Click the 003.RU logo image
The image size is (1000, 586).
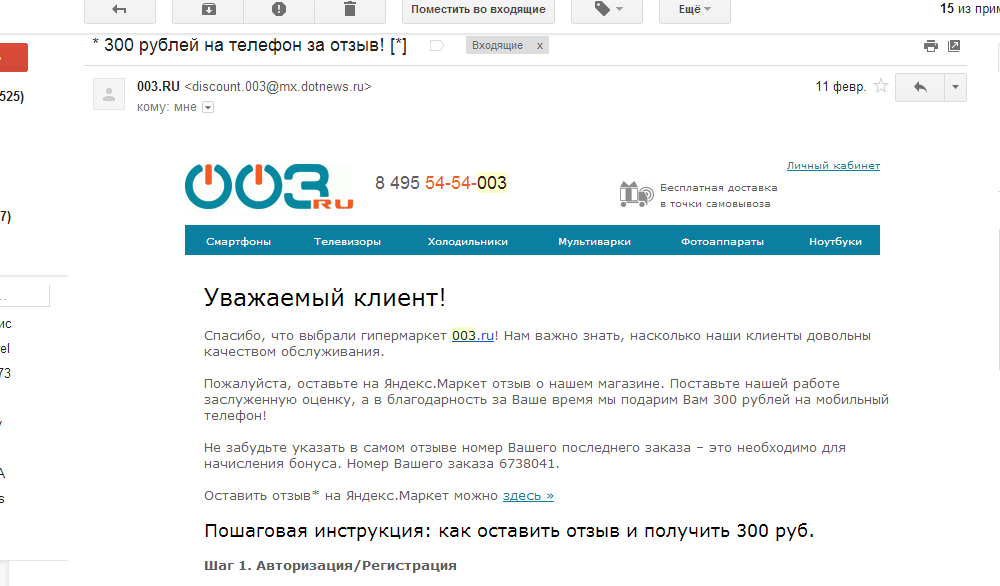point(269,186)
